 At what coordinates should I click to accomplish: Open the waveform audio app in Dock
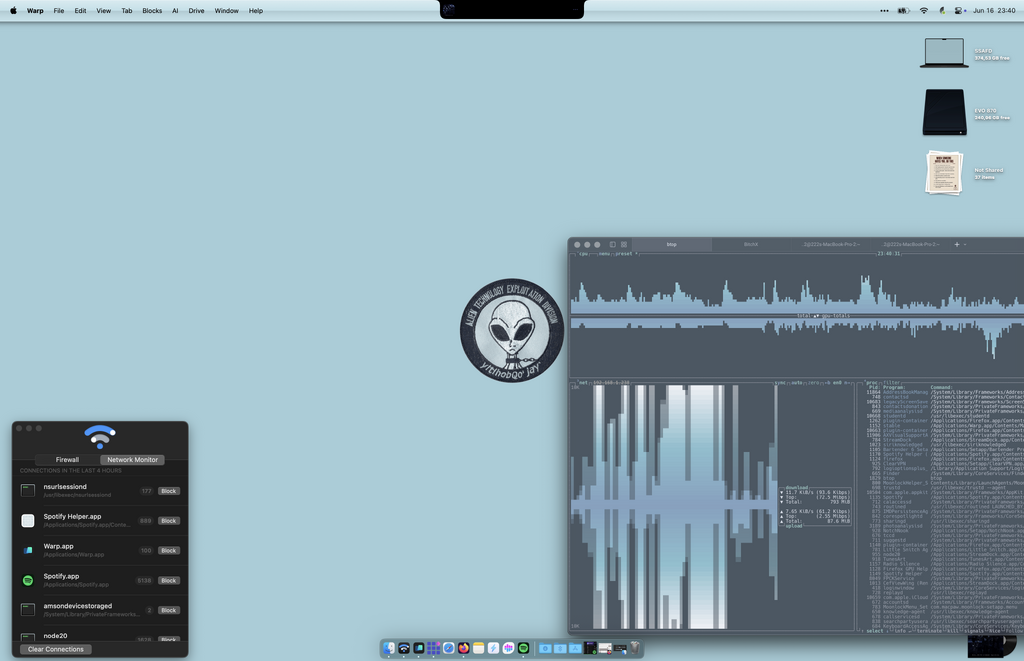pyautogui.click(x=509, y=648)
